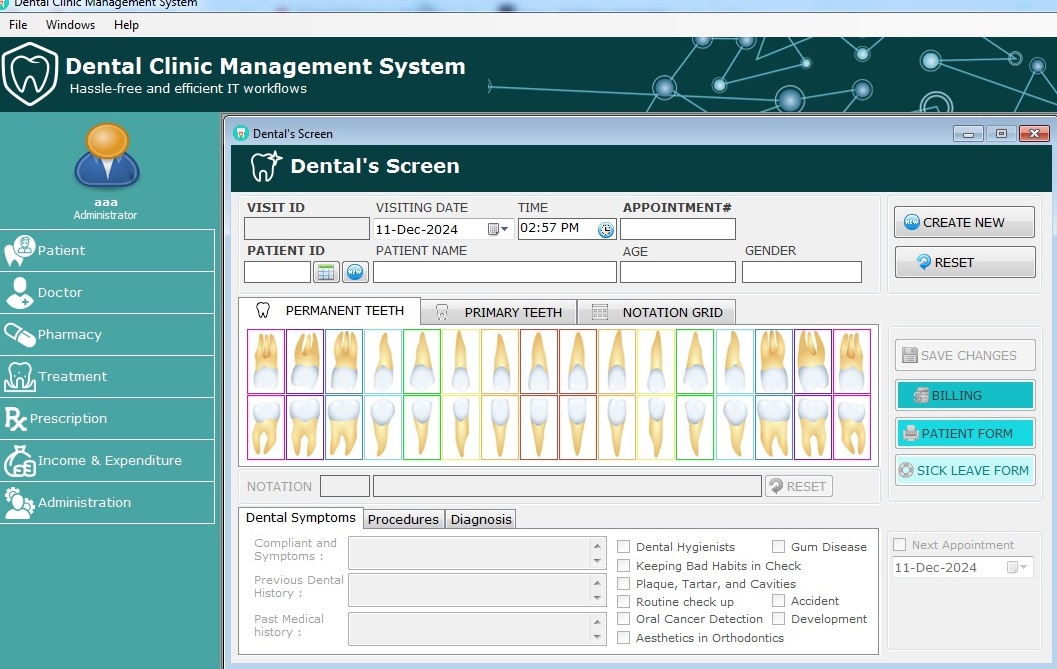Select the Pharmacy pill icon
Screen dimensions: 1057x669
[19, 335]
